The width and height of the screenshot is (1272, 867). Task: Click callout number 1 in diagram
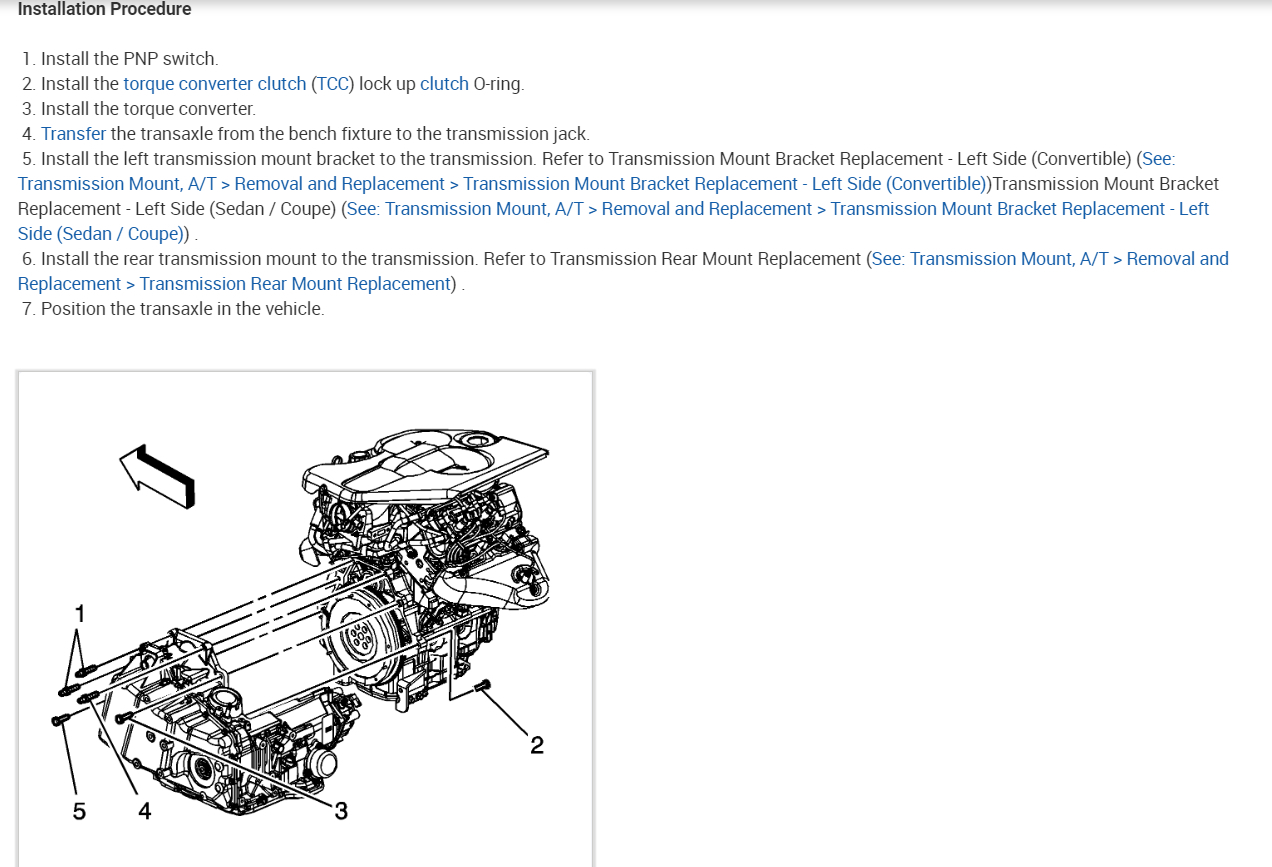pyautogui.click(x=81, y=613)
